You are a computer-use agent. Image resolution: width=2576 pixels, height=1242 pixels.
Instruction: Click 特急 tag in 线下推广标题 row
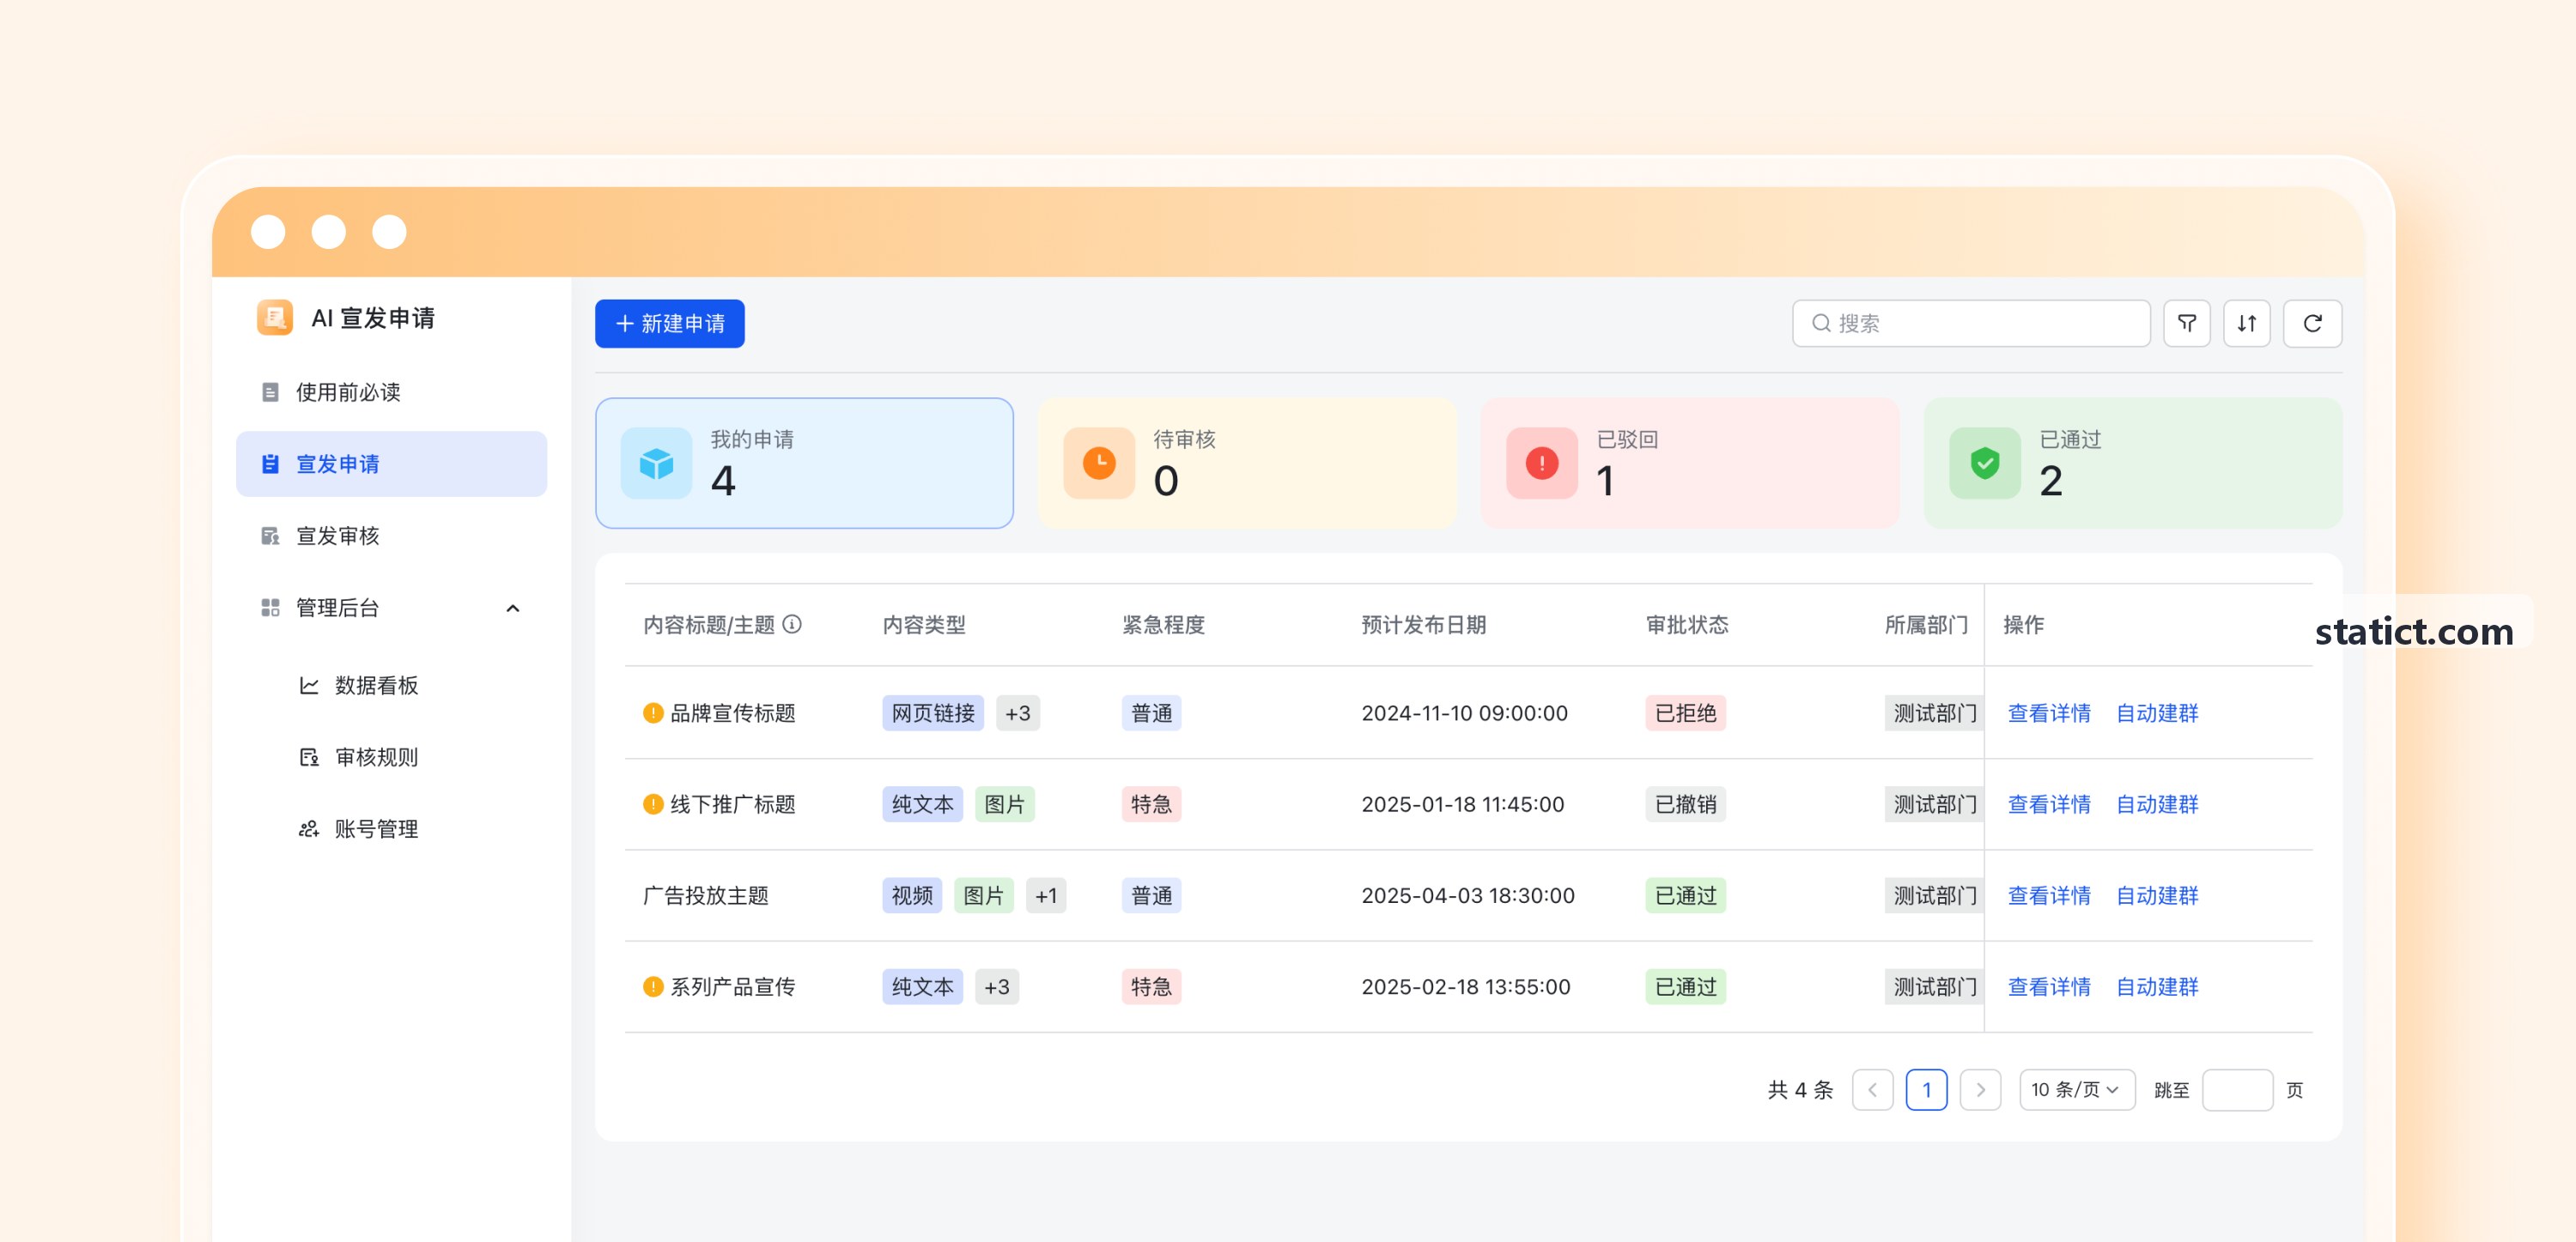tap(1151, 804)
